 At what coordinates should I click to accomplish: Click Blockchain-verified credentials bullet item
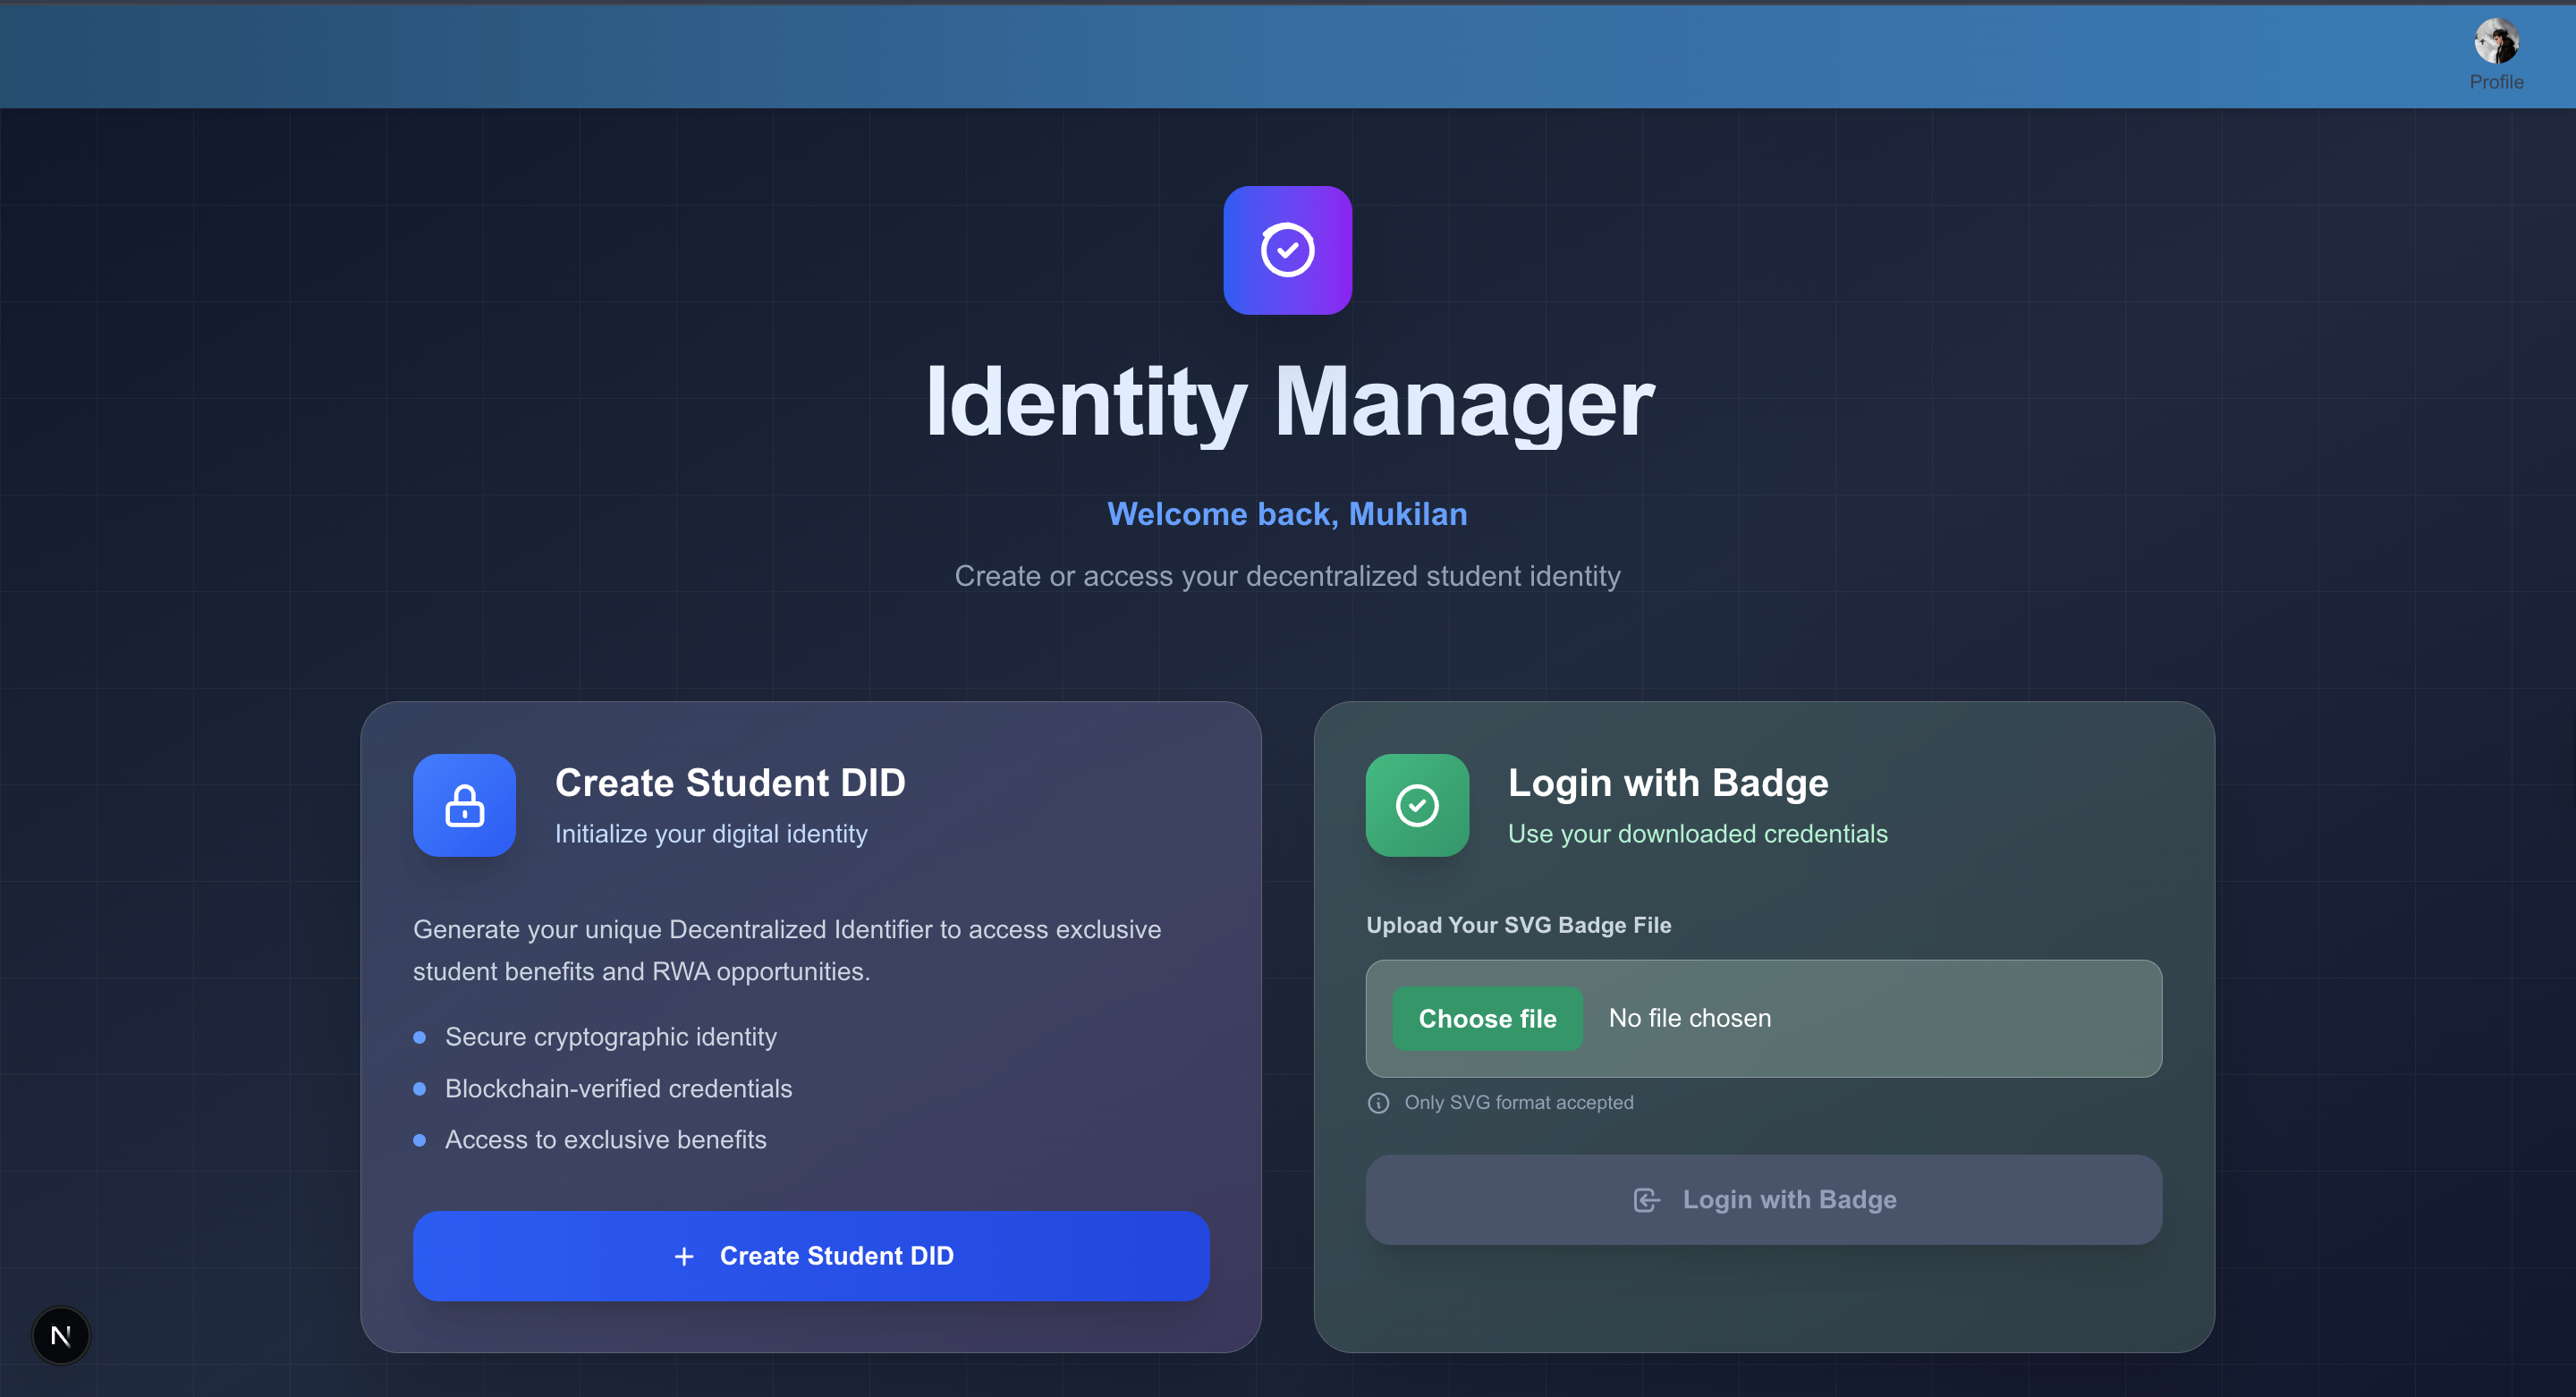point(618,1088)
